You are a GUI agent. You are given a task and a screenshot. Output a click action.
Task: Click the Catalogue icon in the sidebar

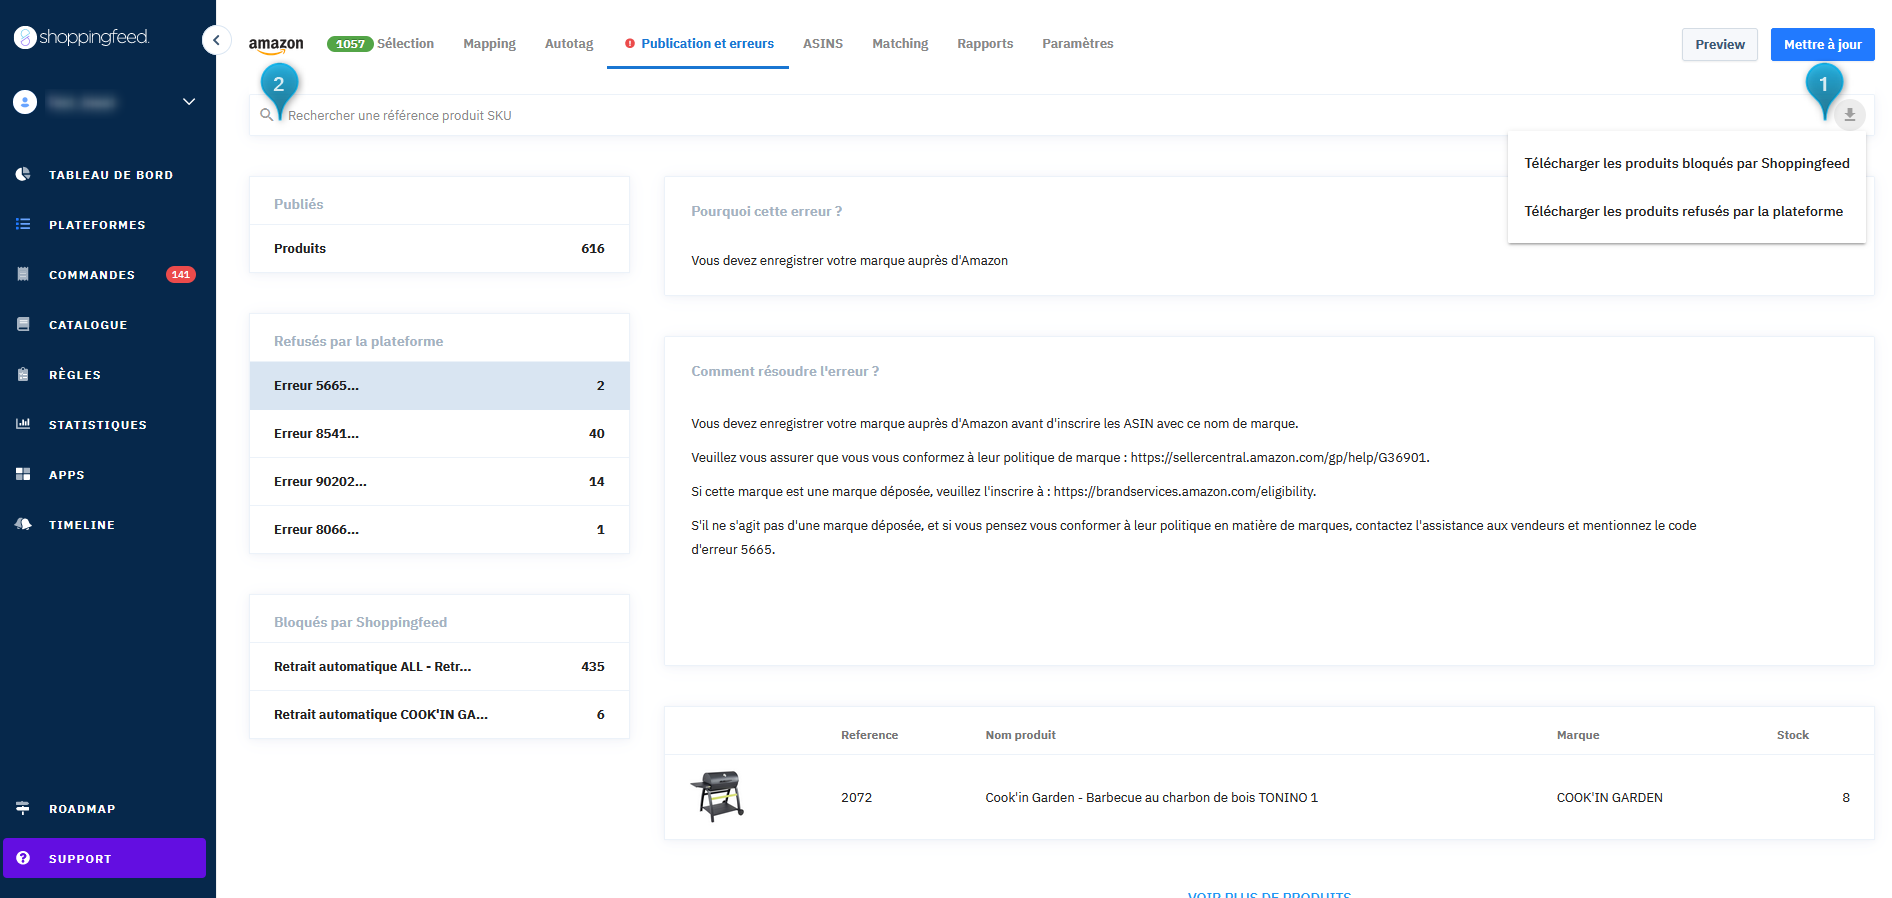tap(23, 324)
